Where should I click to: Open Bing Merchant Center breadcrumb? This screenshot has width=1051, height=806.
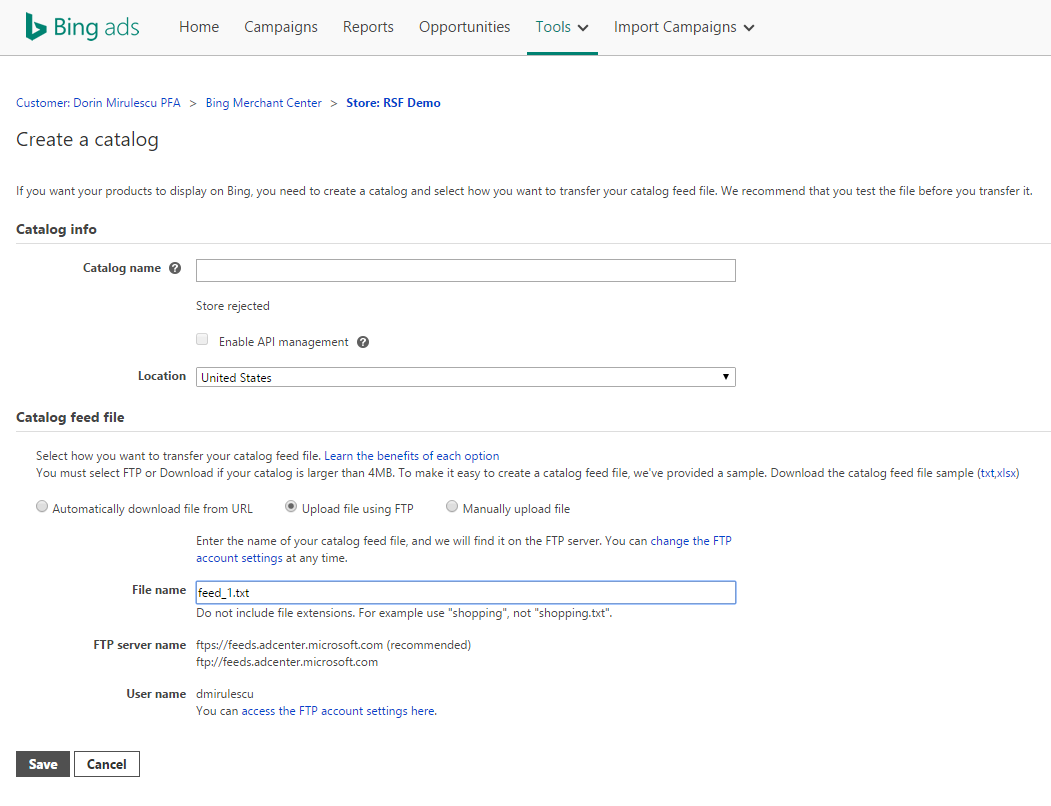click(263, 103)
